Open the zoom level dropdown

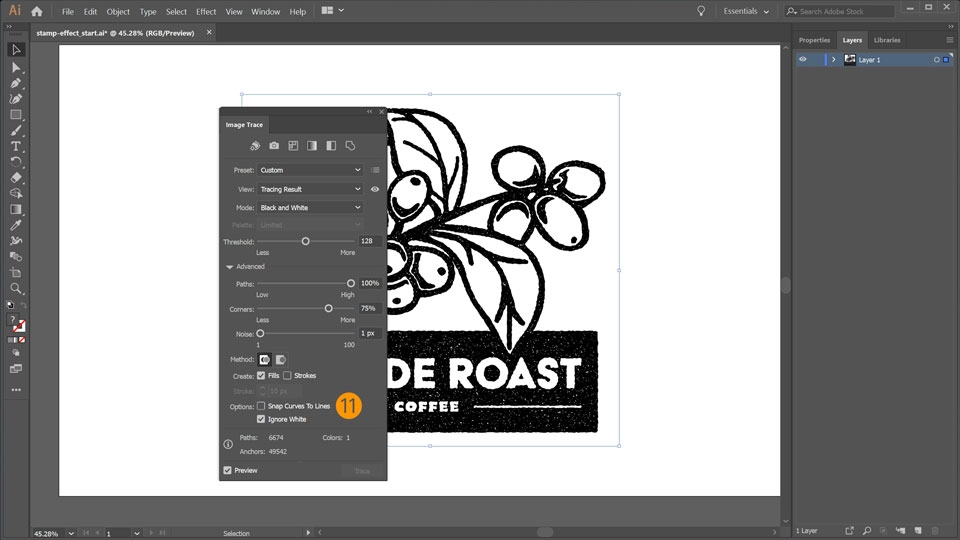(71, 533)
